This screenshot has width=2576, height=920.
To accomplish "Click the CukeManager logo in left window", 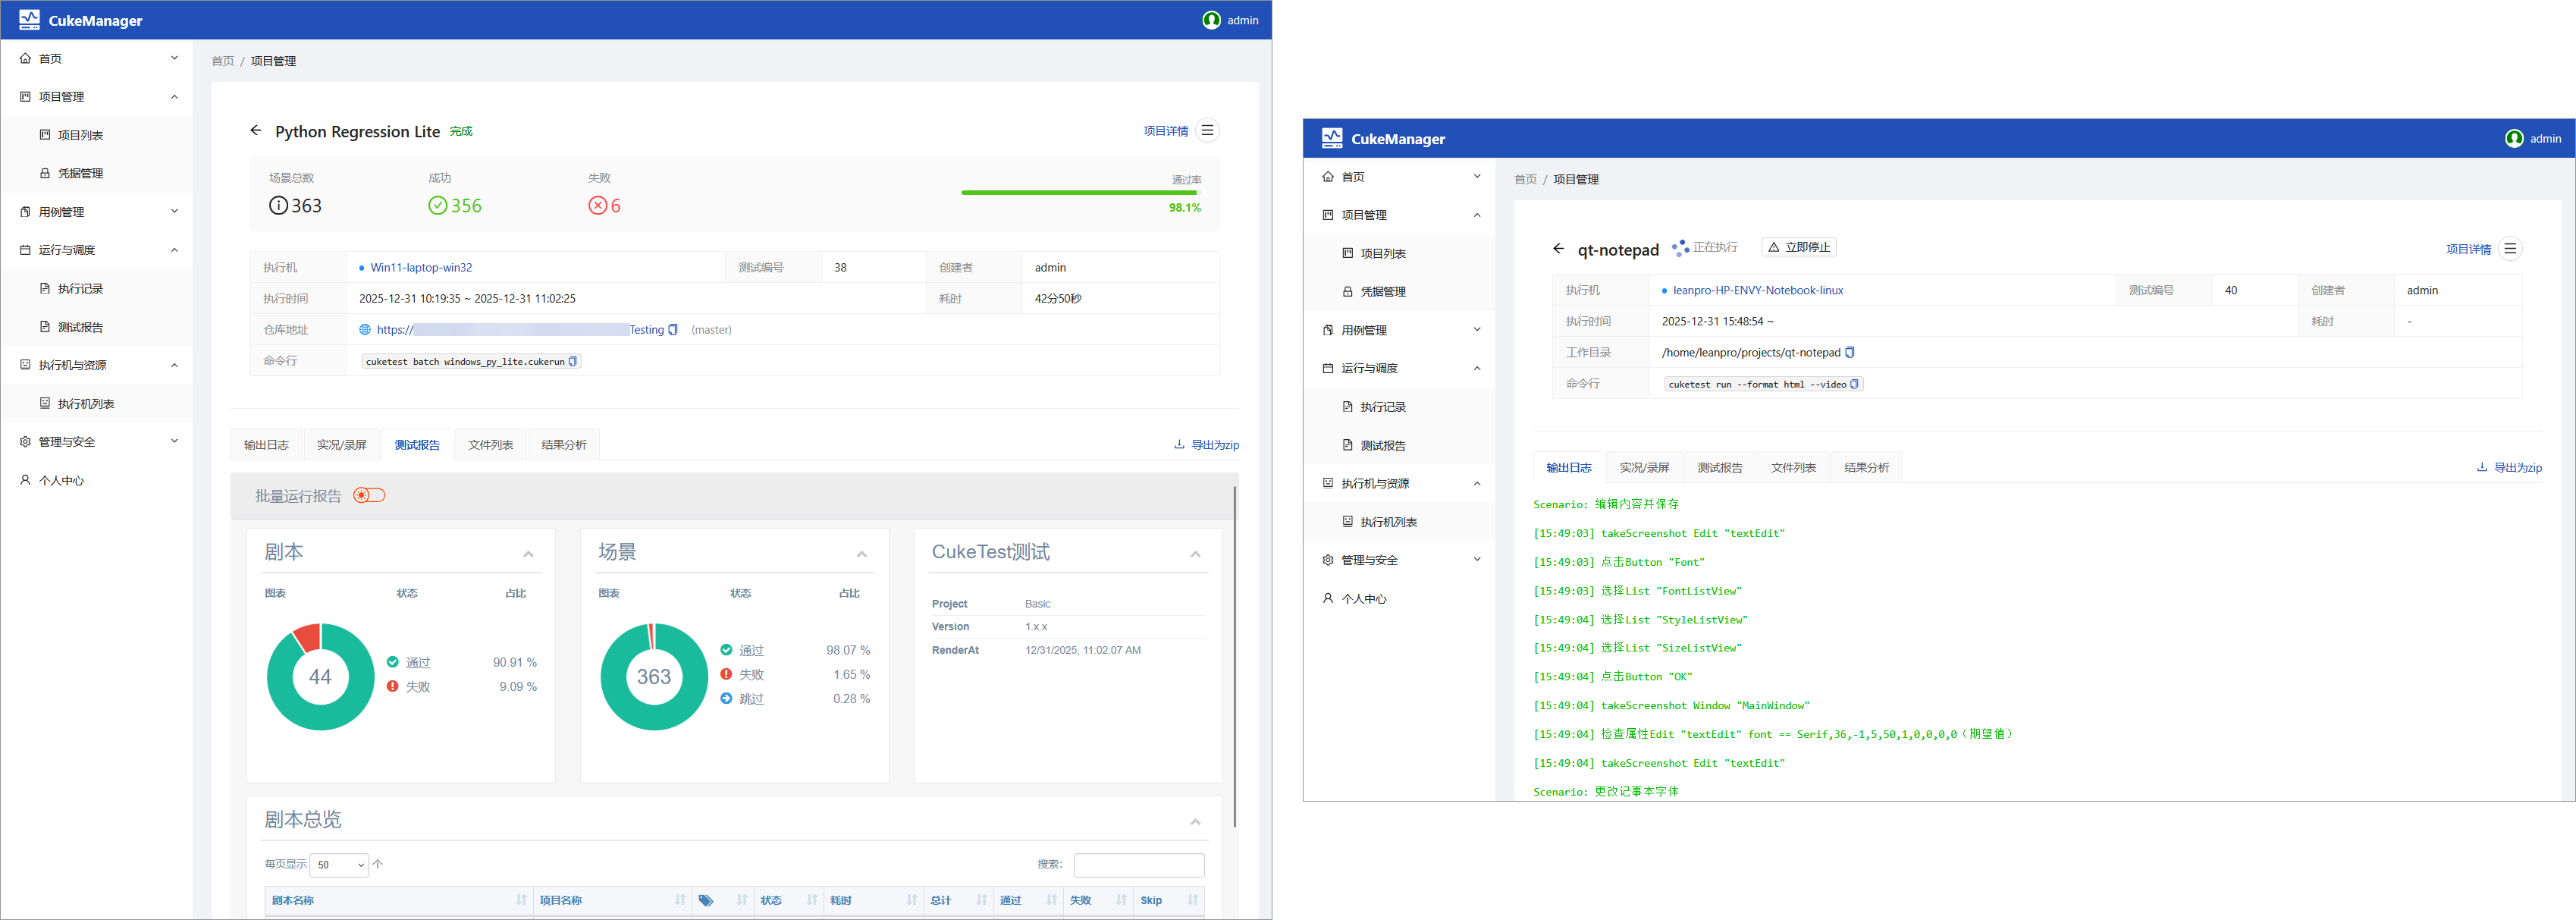I will pyautogui.click(x=30, y=20).
